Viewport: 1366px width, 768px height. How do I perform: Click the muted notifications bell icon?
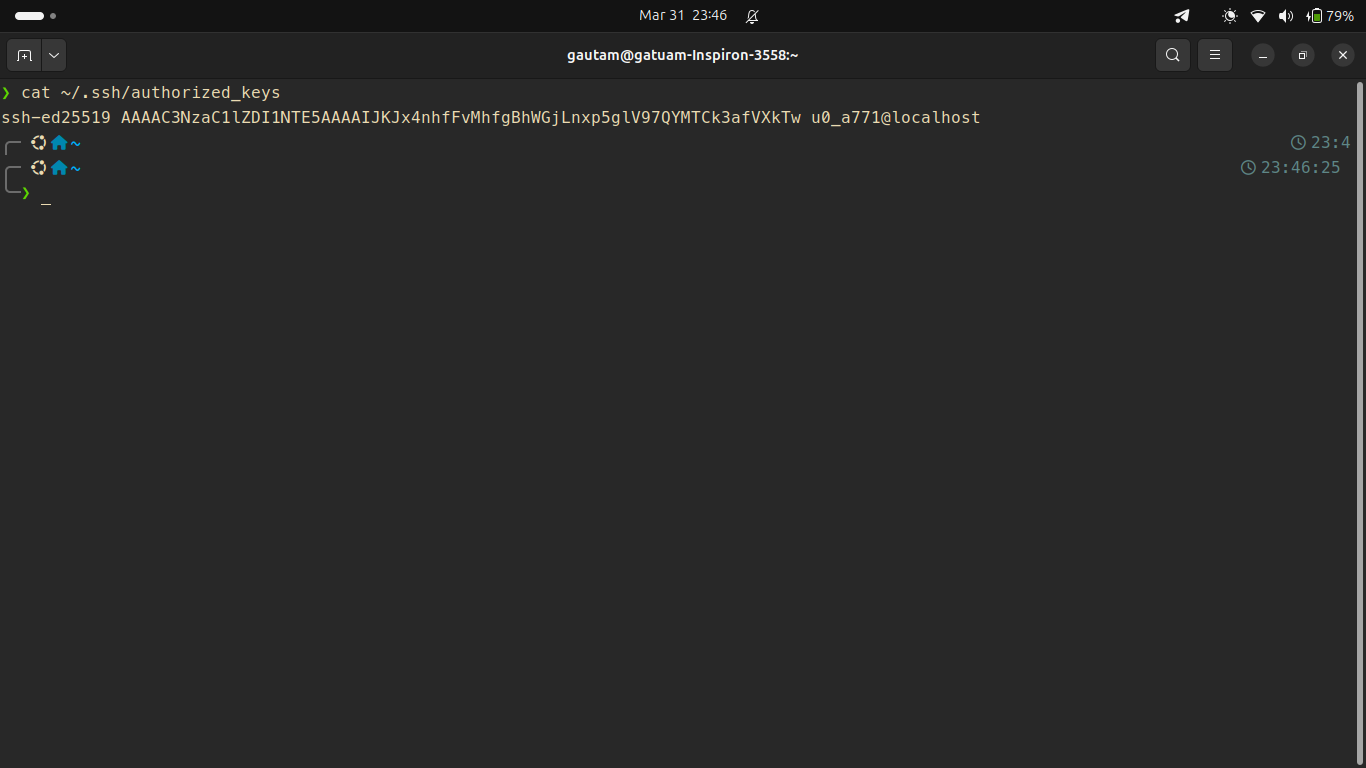[x=752, y=16]
